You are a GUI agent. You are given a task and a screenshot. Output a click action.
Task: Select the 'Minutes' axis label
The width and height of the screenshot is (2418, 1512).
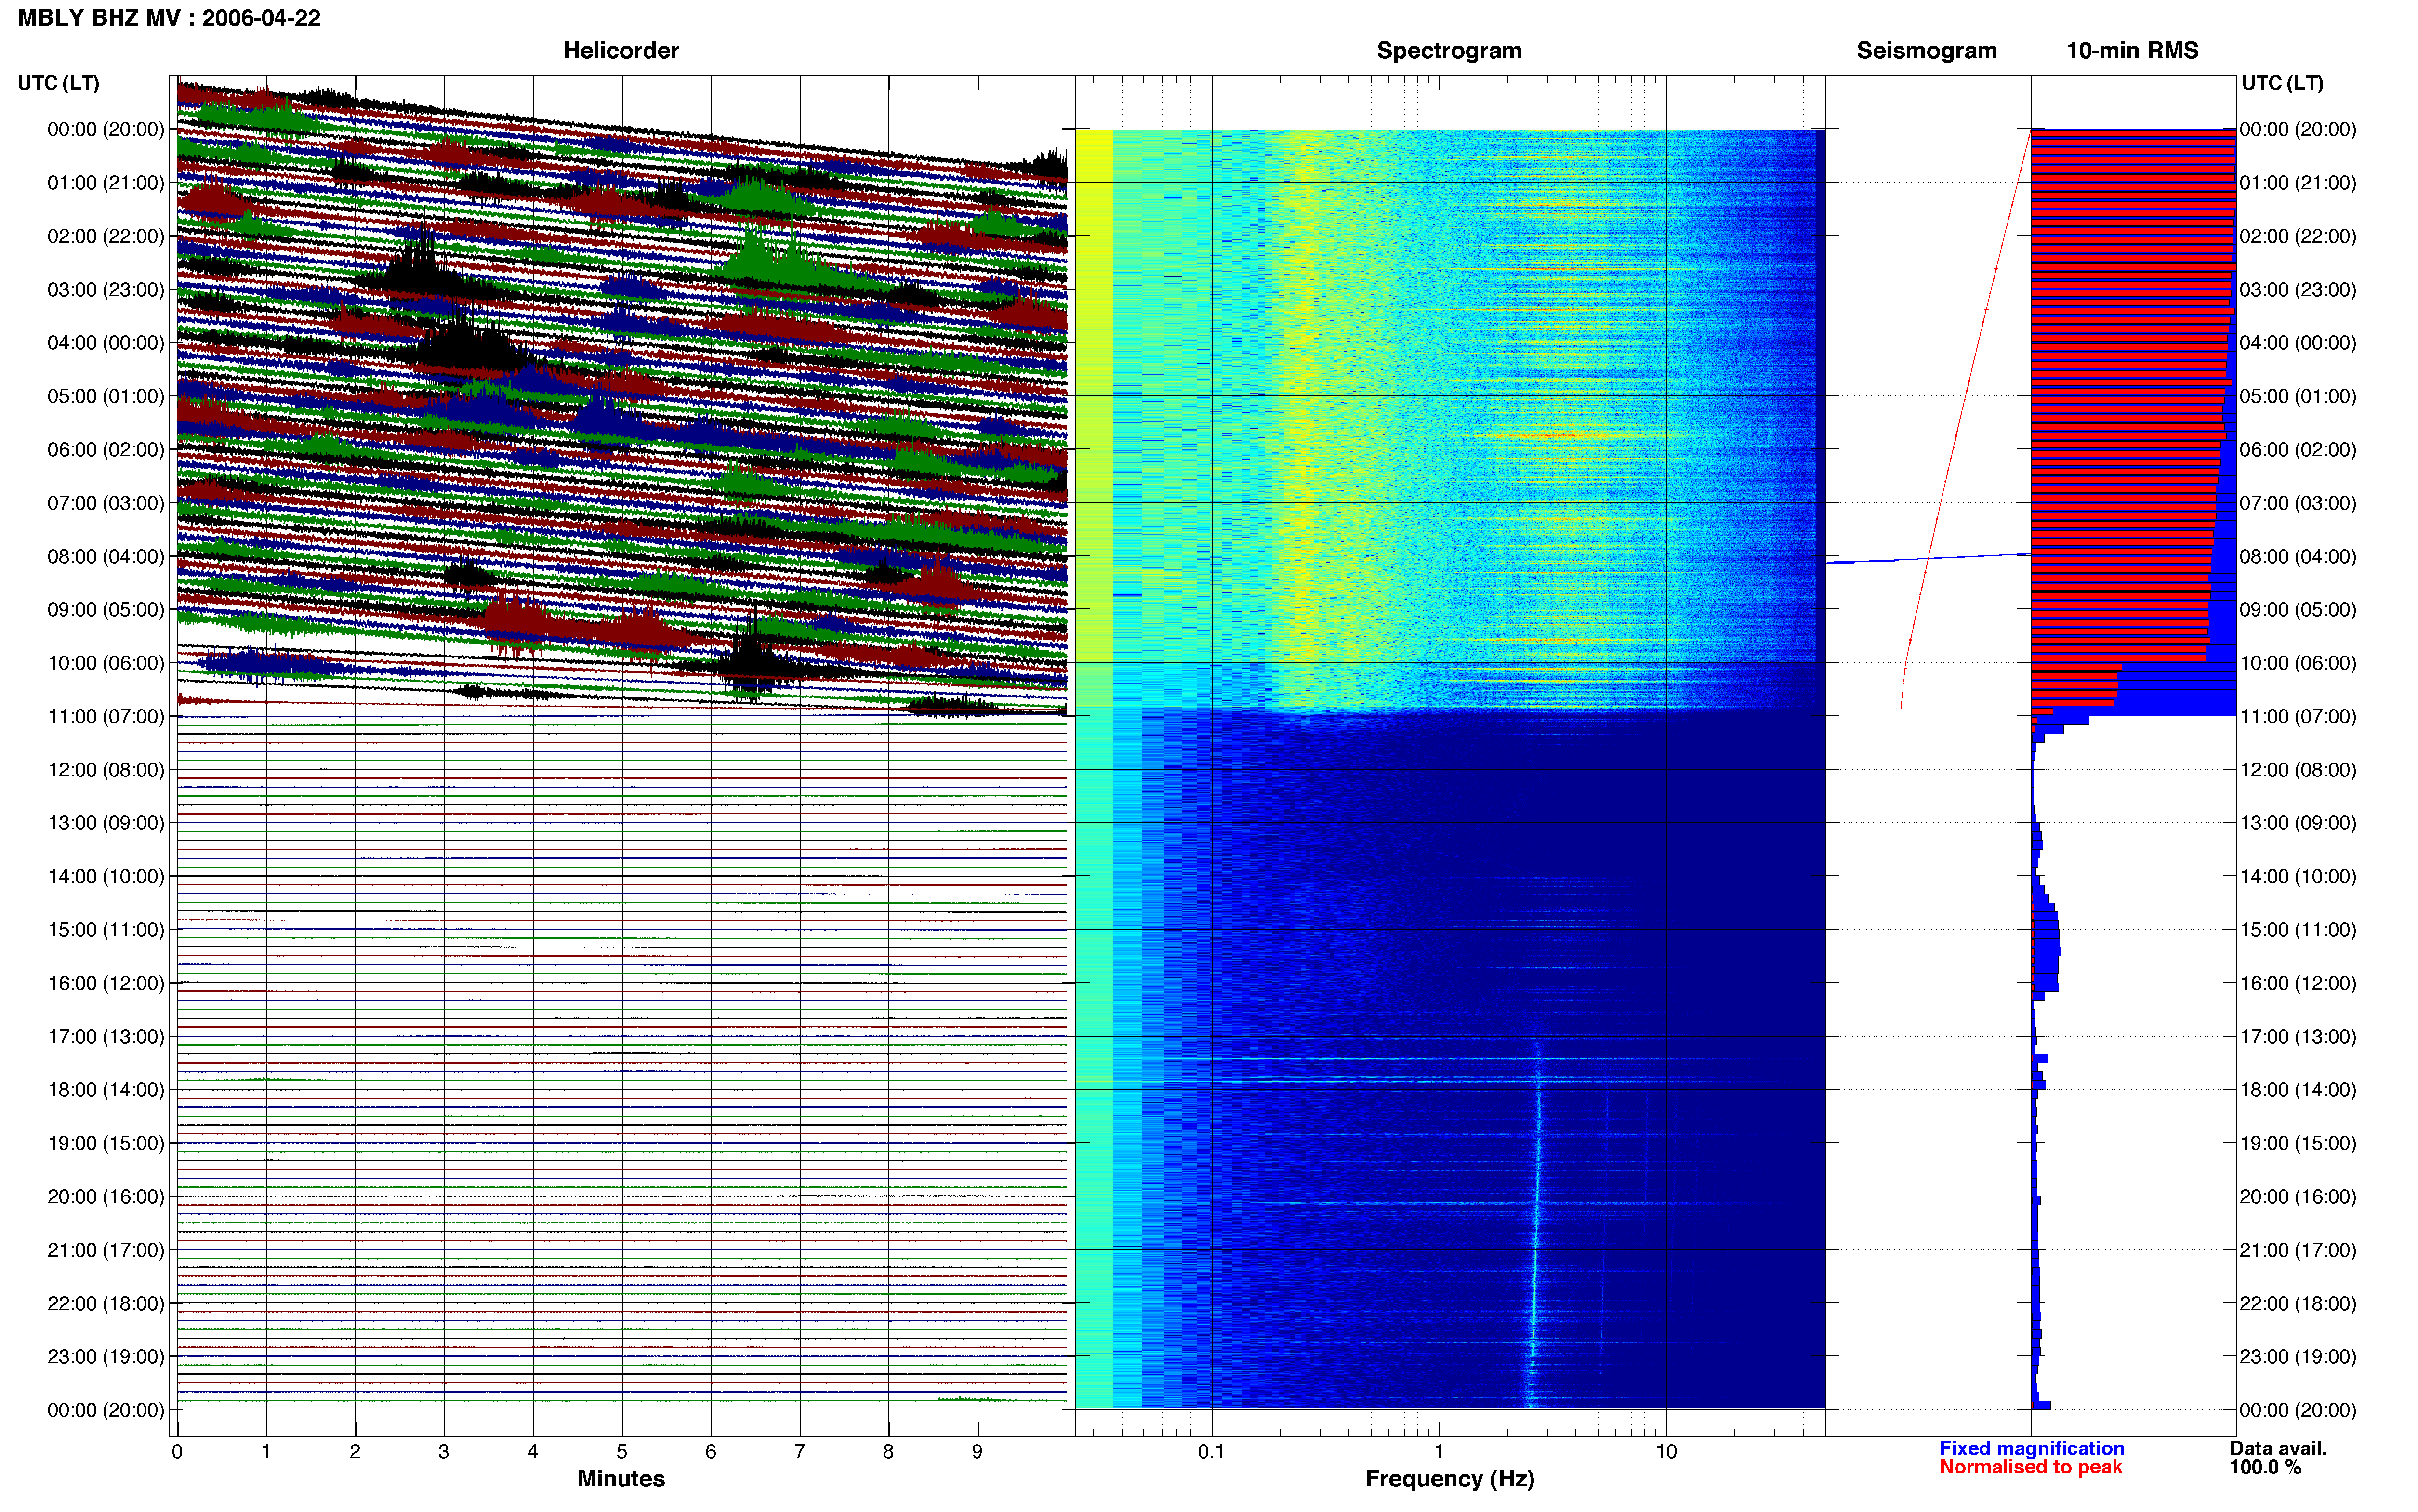(621, 1478)
